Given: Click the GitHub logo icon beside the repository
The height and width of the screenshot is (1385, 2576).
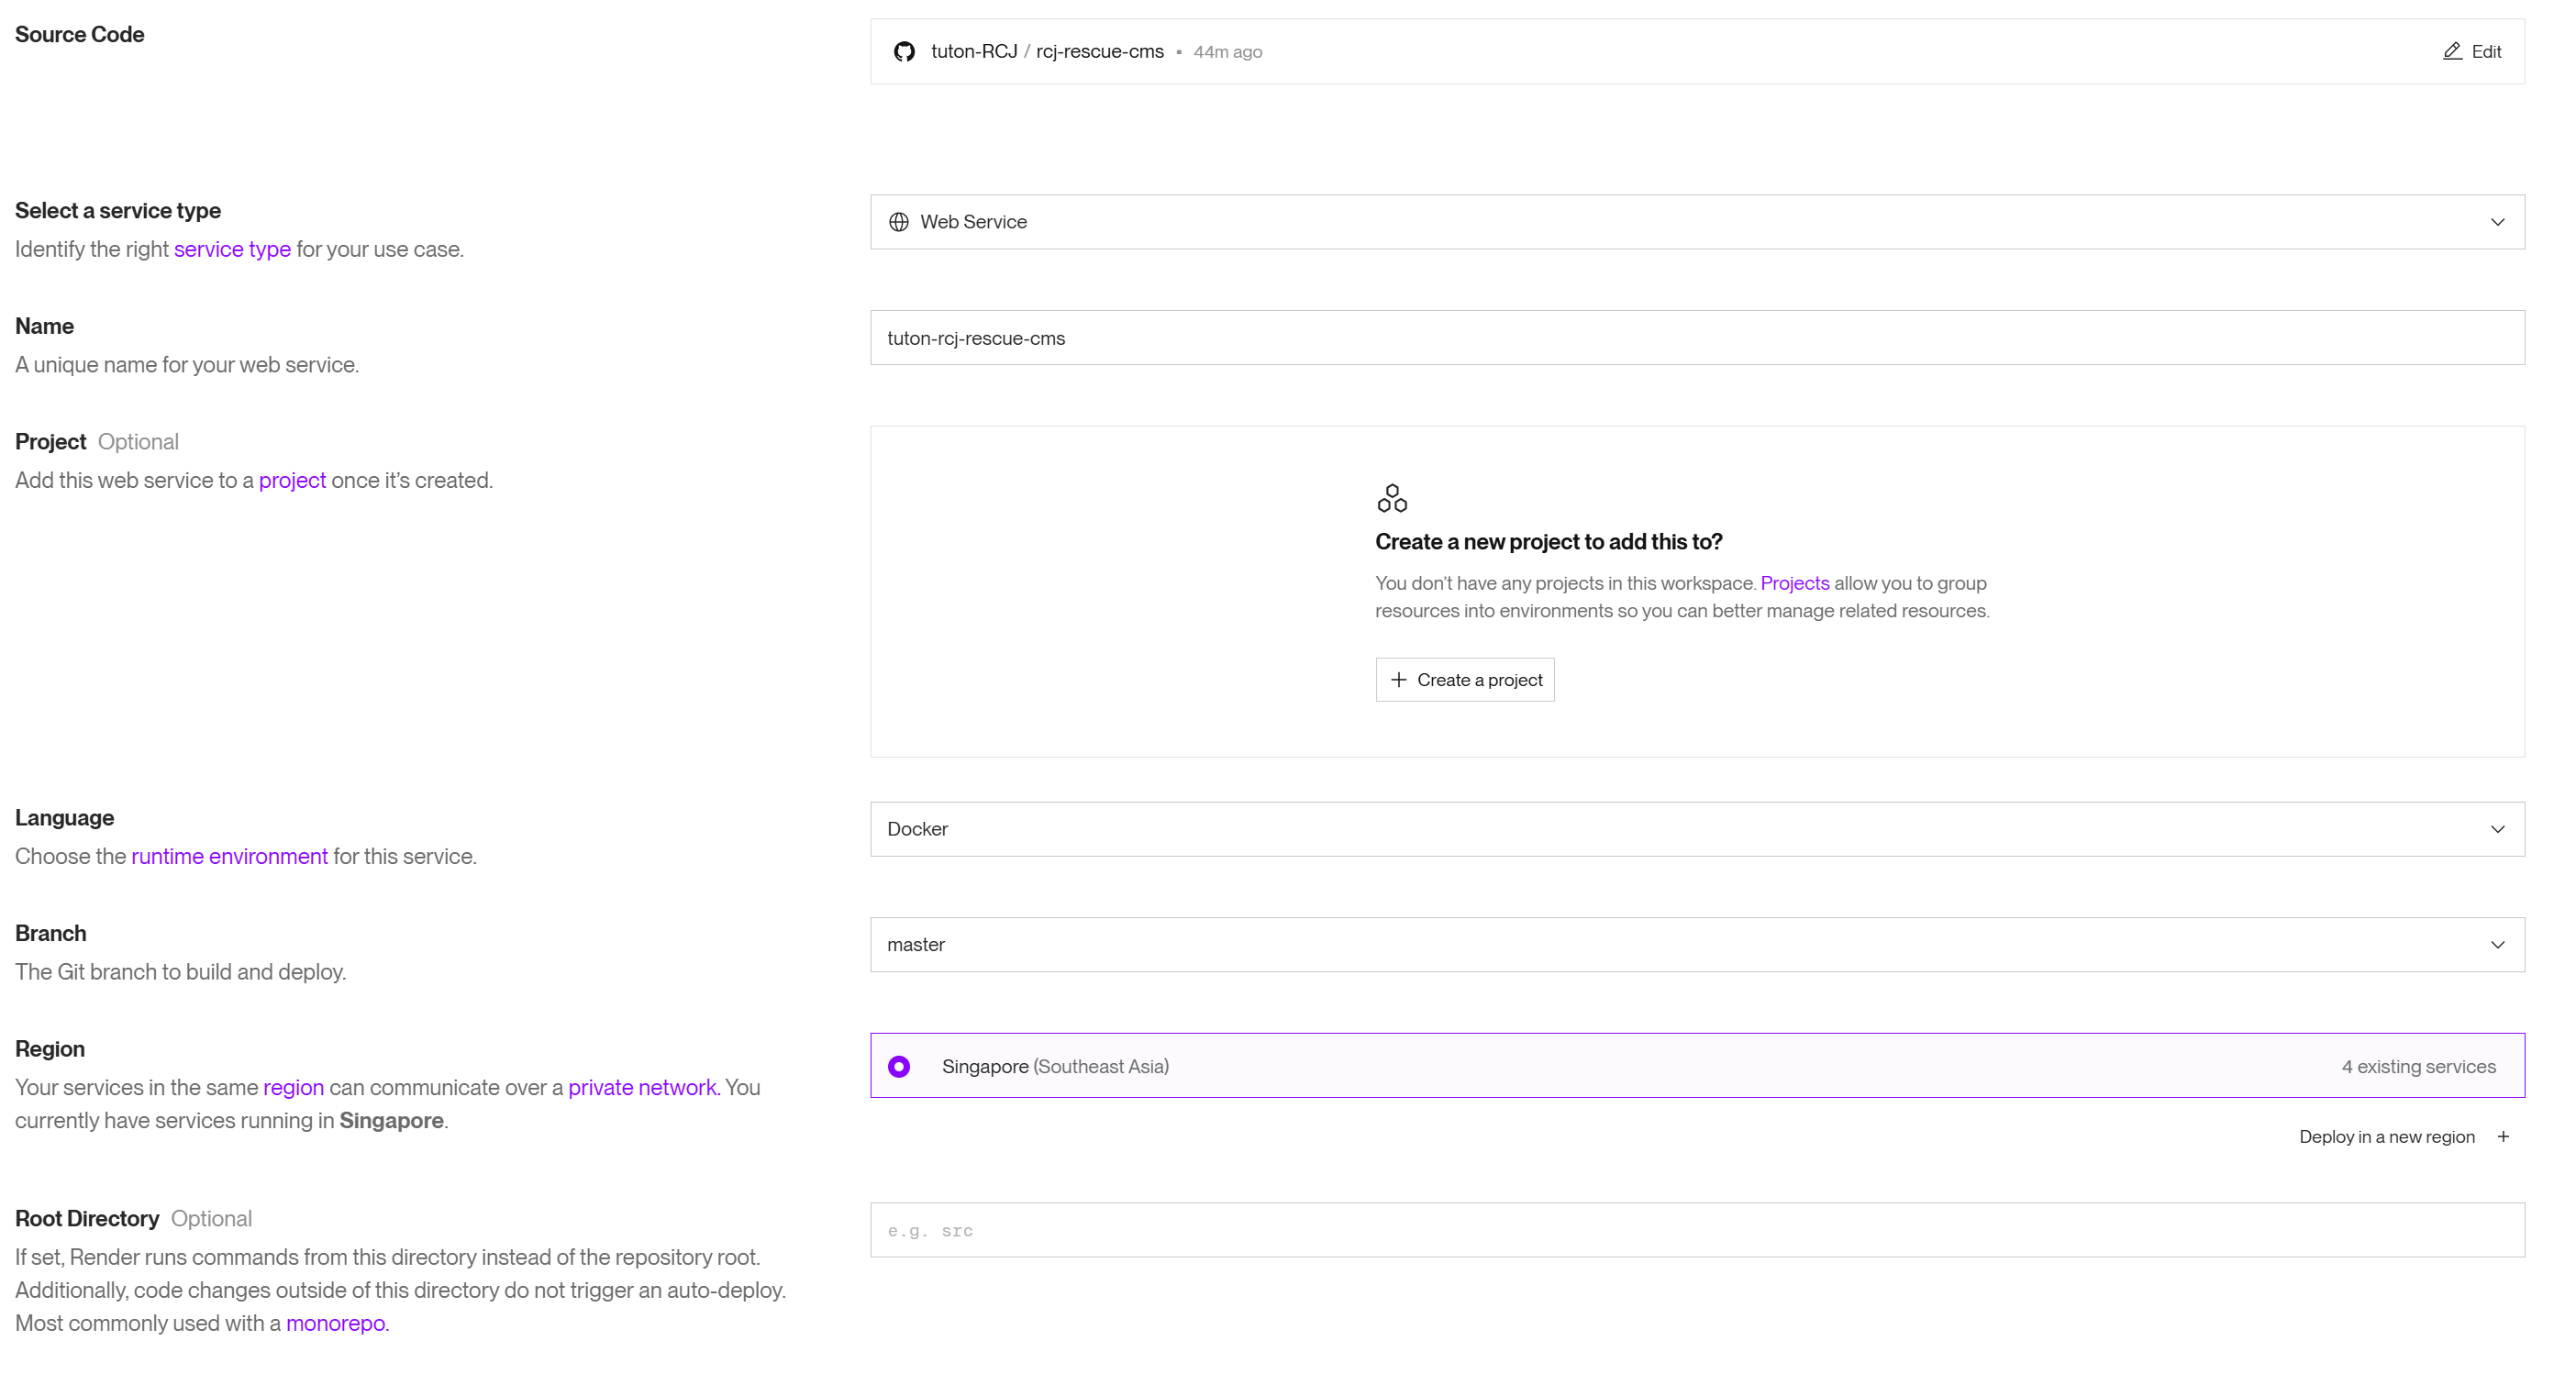Looking at the screenshot, I should 904,52.
